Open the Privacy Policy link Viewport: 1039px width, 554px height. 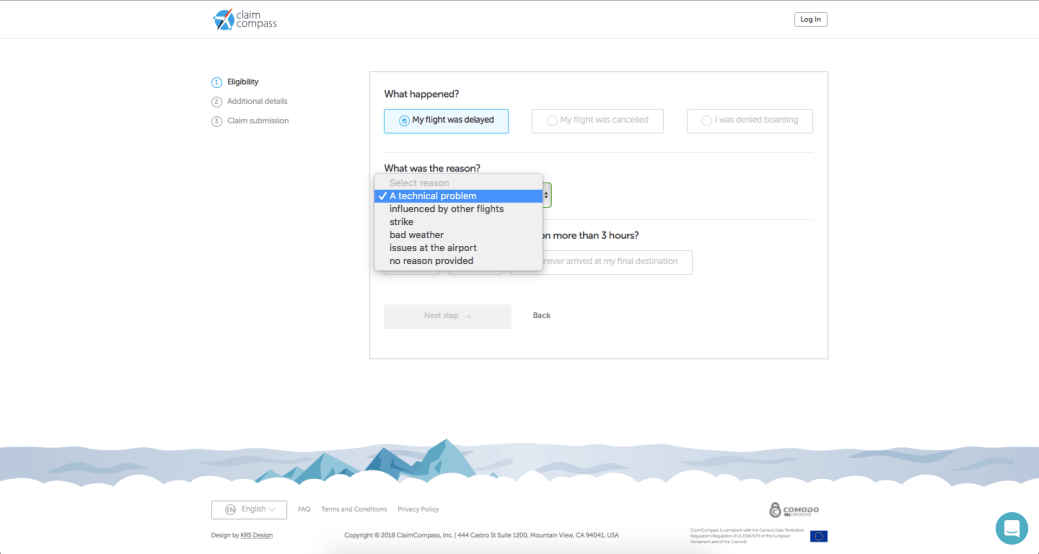[x=418, y=509]
